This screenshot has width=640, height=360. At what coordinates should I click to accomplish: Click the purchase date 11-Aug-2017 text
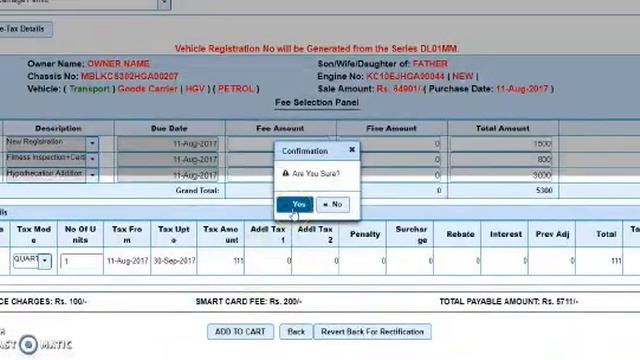[522, 89]
